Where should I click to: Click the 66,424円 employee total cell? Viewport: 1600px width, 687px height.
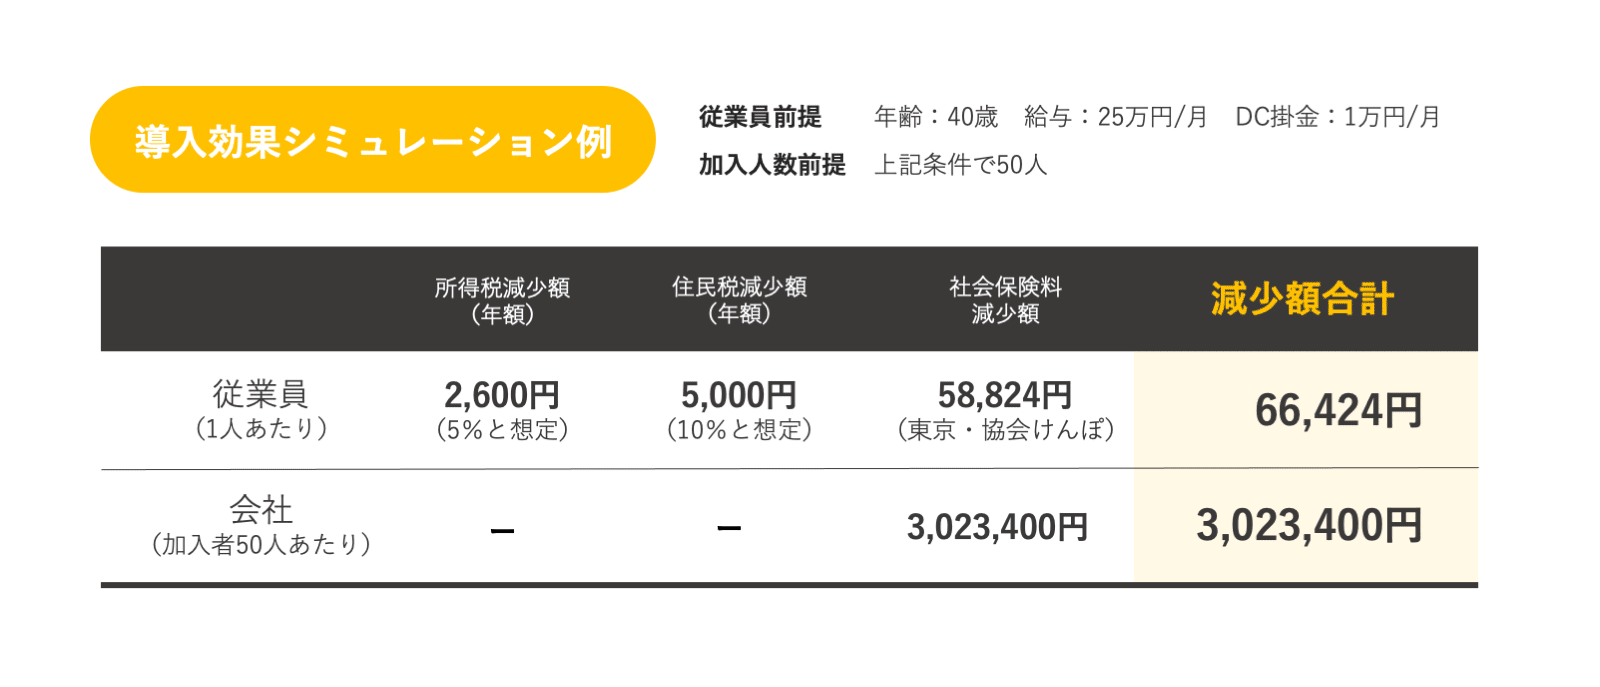pos(1338,410)
